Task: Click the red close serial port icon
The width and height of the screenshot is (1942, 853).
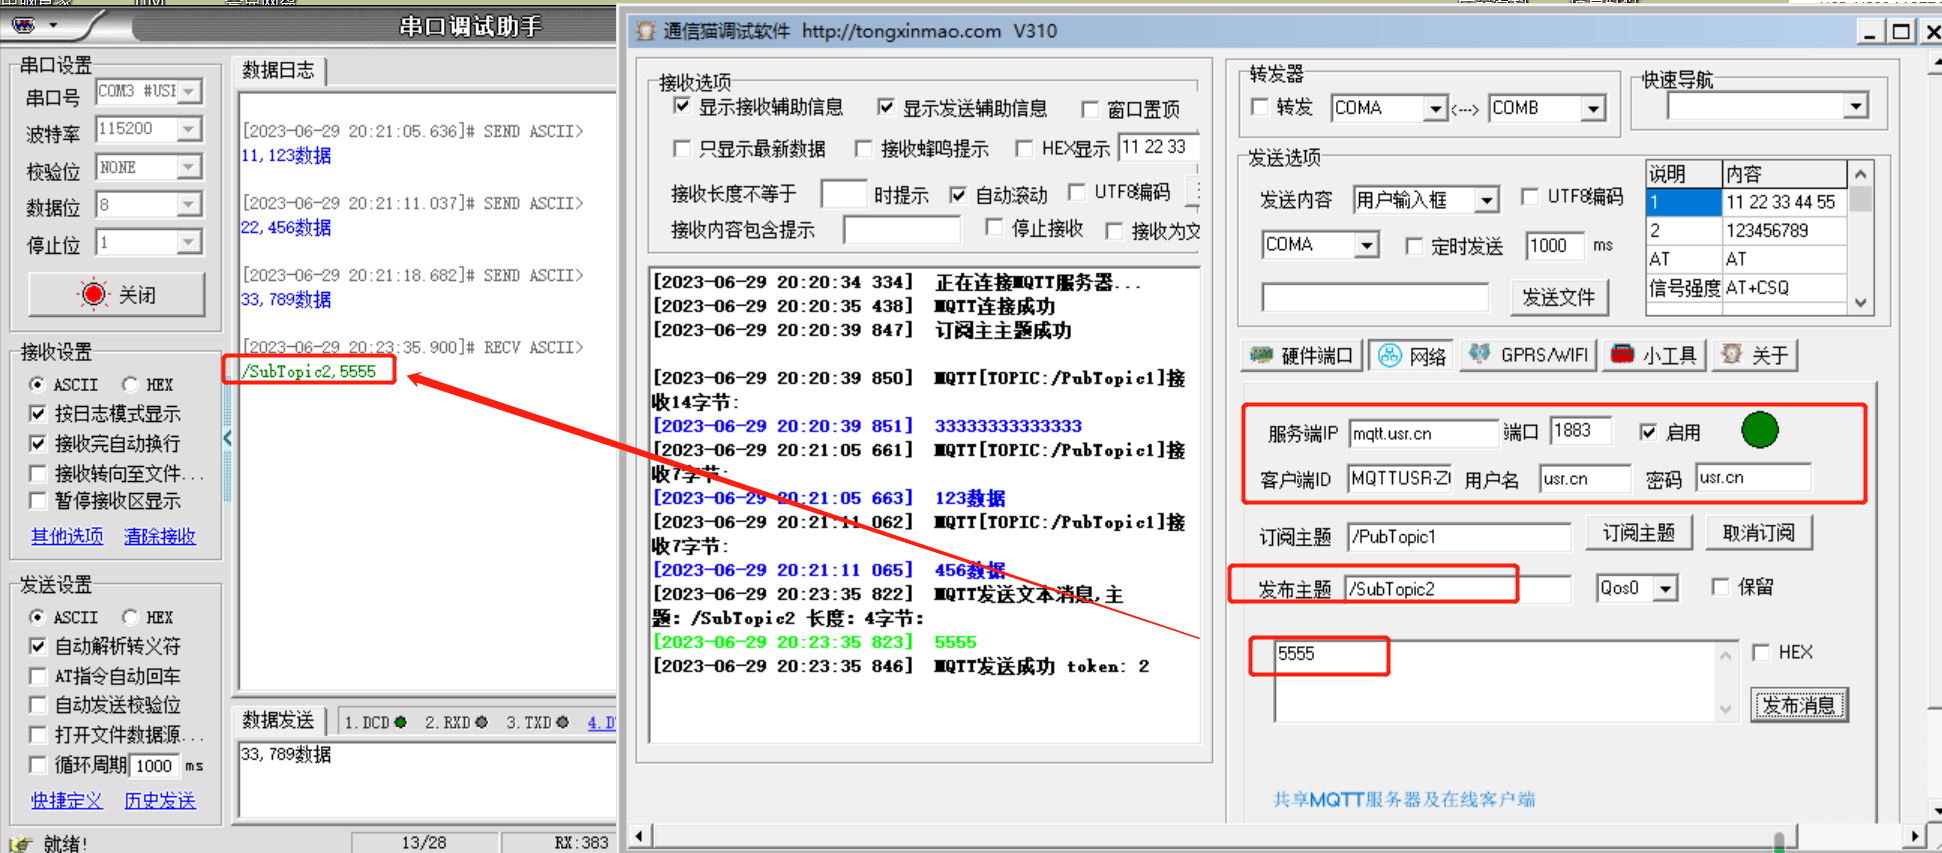Action: click(93, 294)
